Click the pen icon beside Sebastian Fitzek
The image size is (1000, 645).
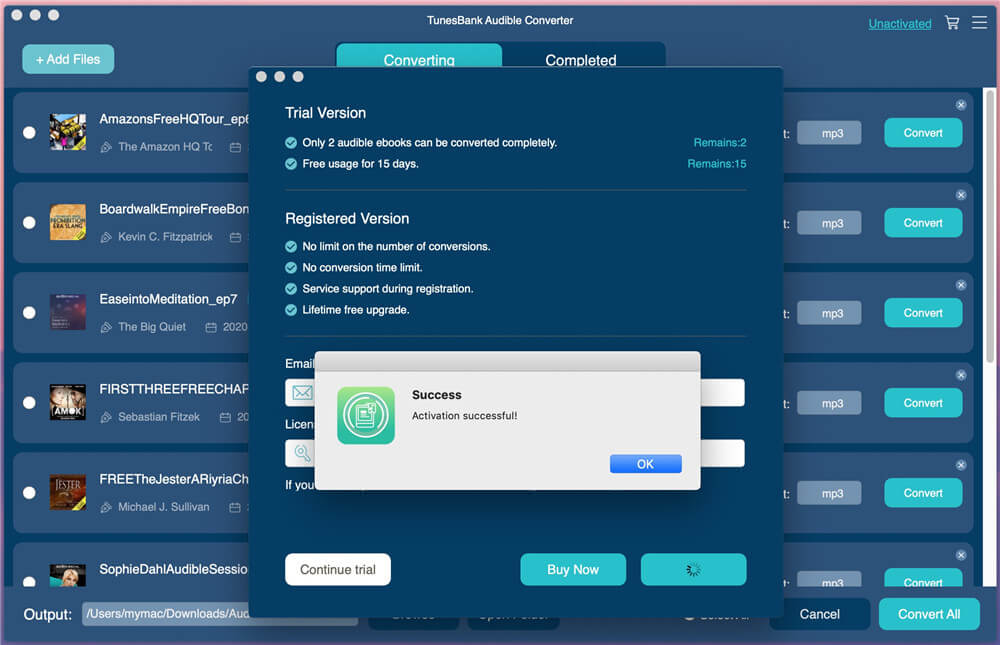106,417
